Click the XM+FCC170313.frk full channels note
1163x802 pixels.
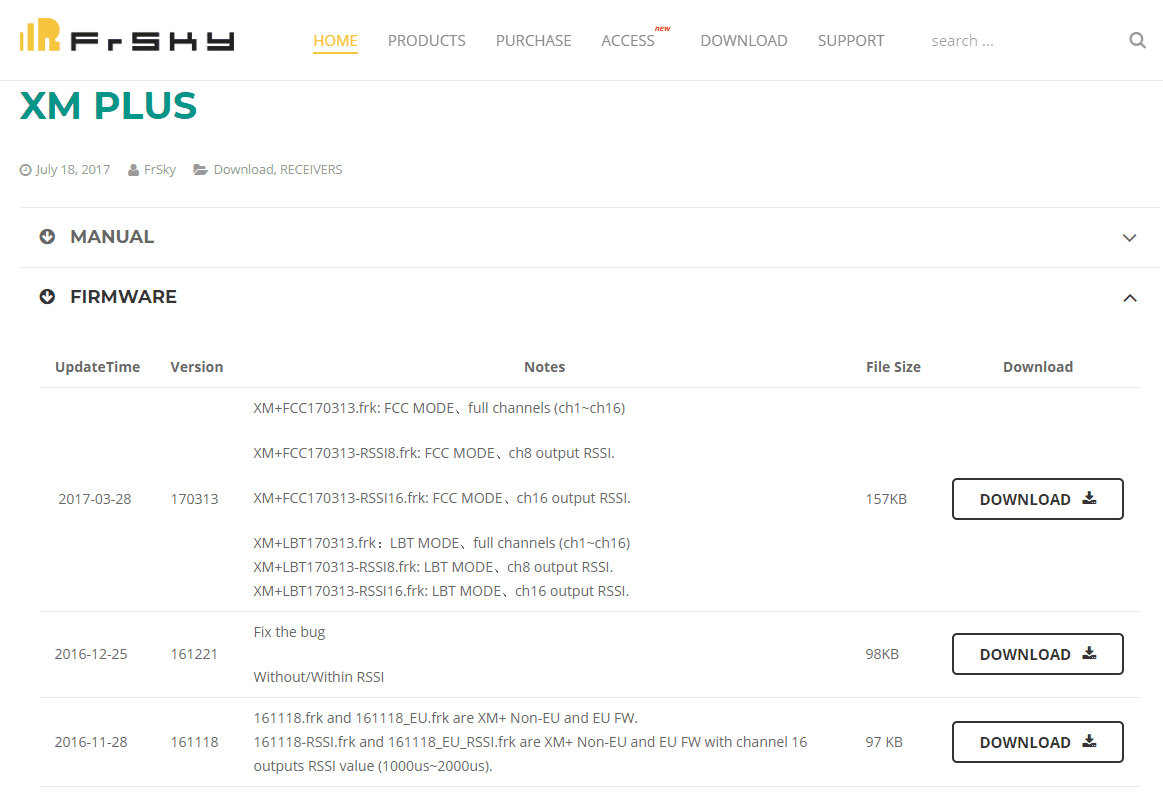[439, 408]
